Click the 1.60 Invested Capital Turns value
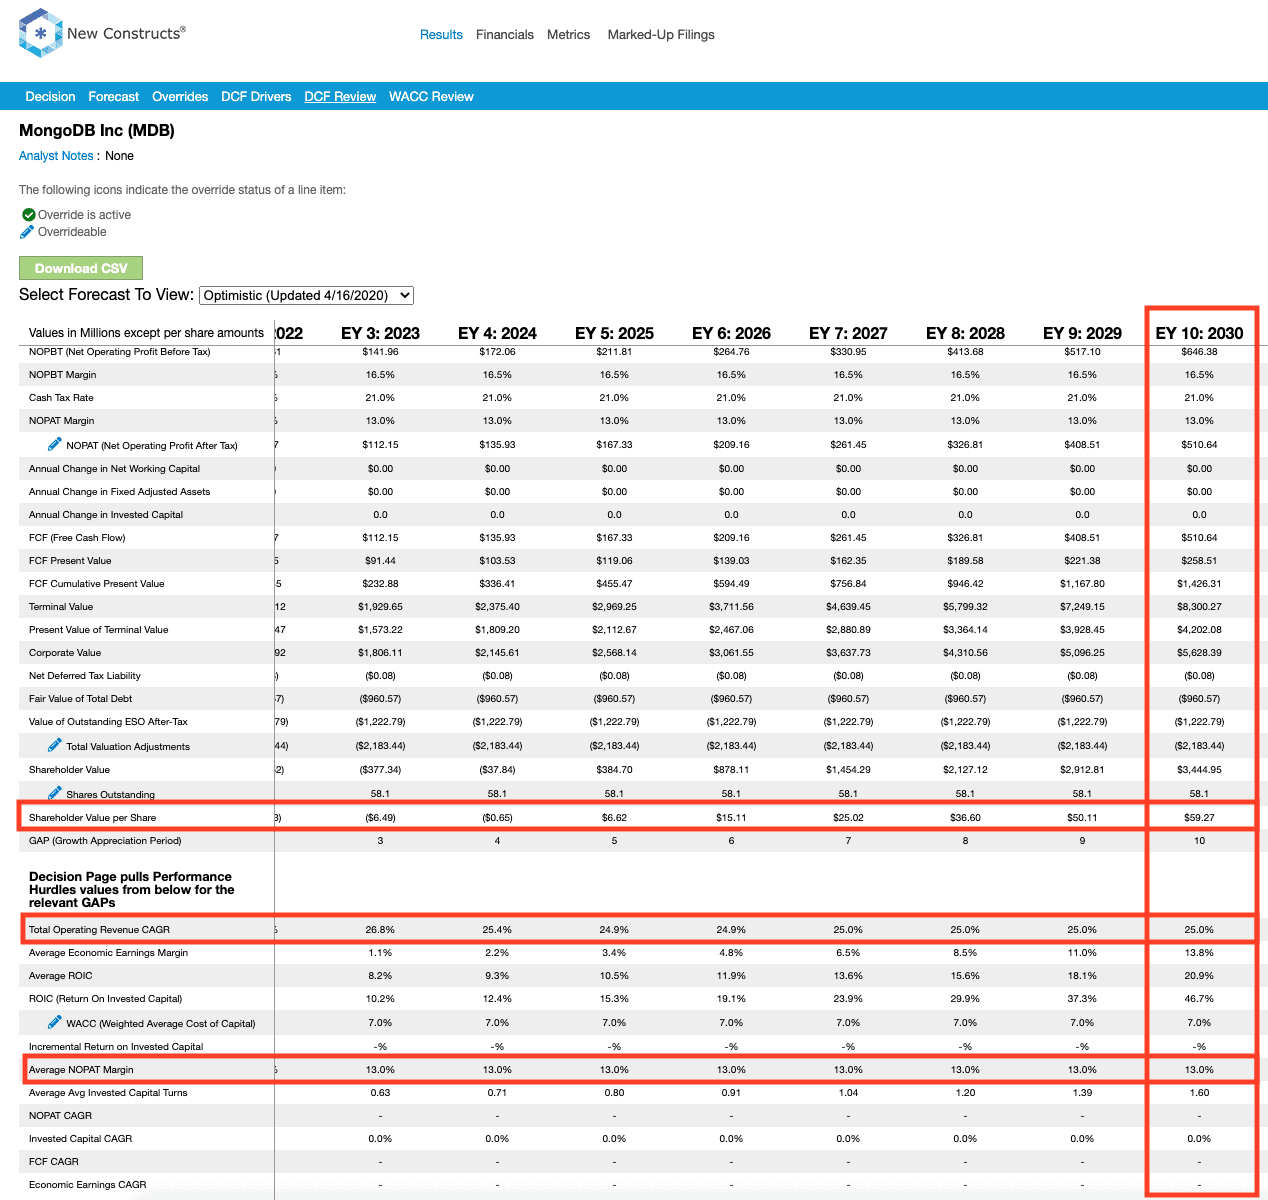The width and height of the screenshot is (1268, 1200). pos(1199,1093)
